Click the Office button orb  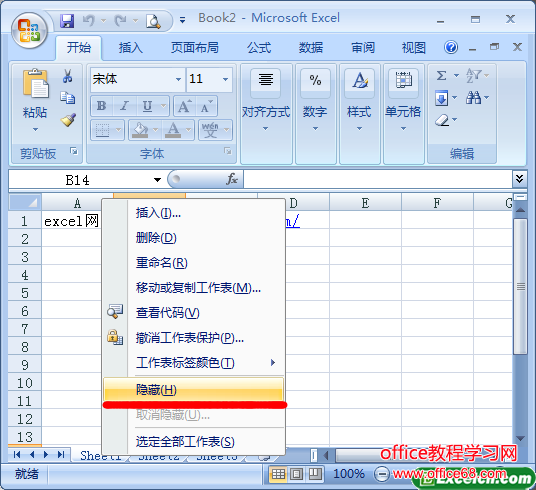(29, 30)
